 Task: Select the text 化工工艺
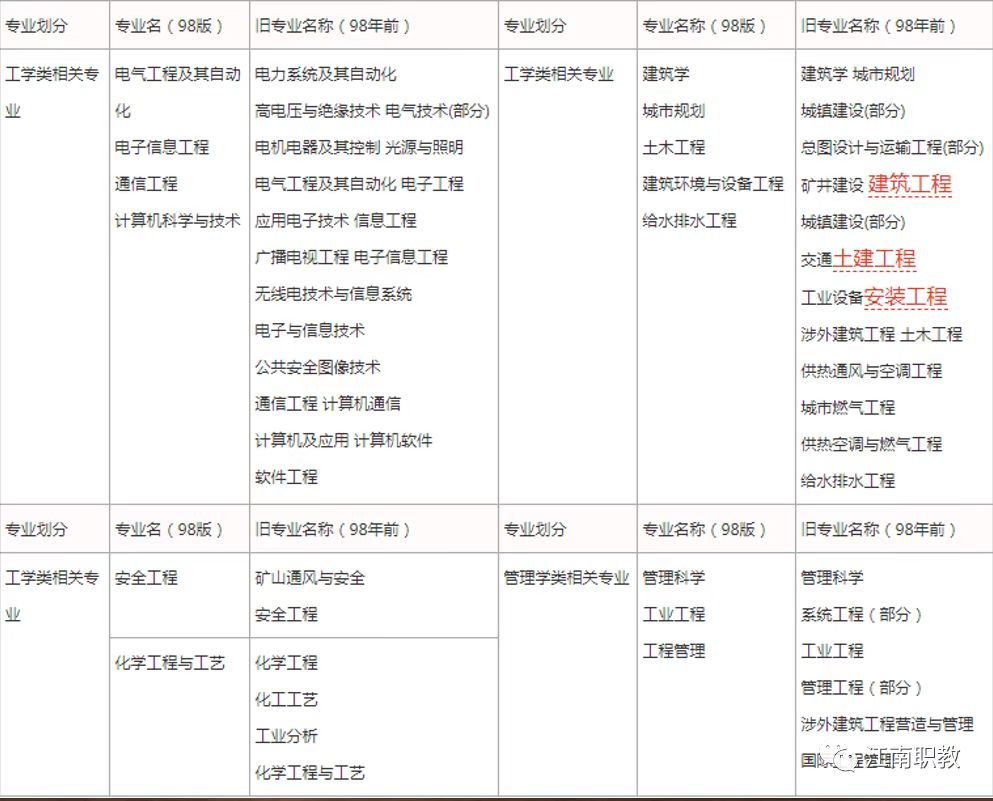point(286,700)
